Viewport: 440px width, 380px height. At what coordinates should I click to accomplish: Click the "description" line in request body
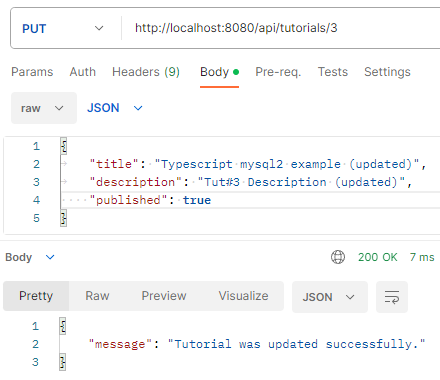point(251,182)
